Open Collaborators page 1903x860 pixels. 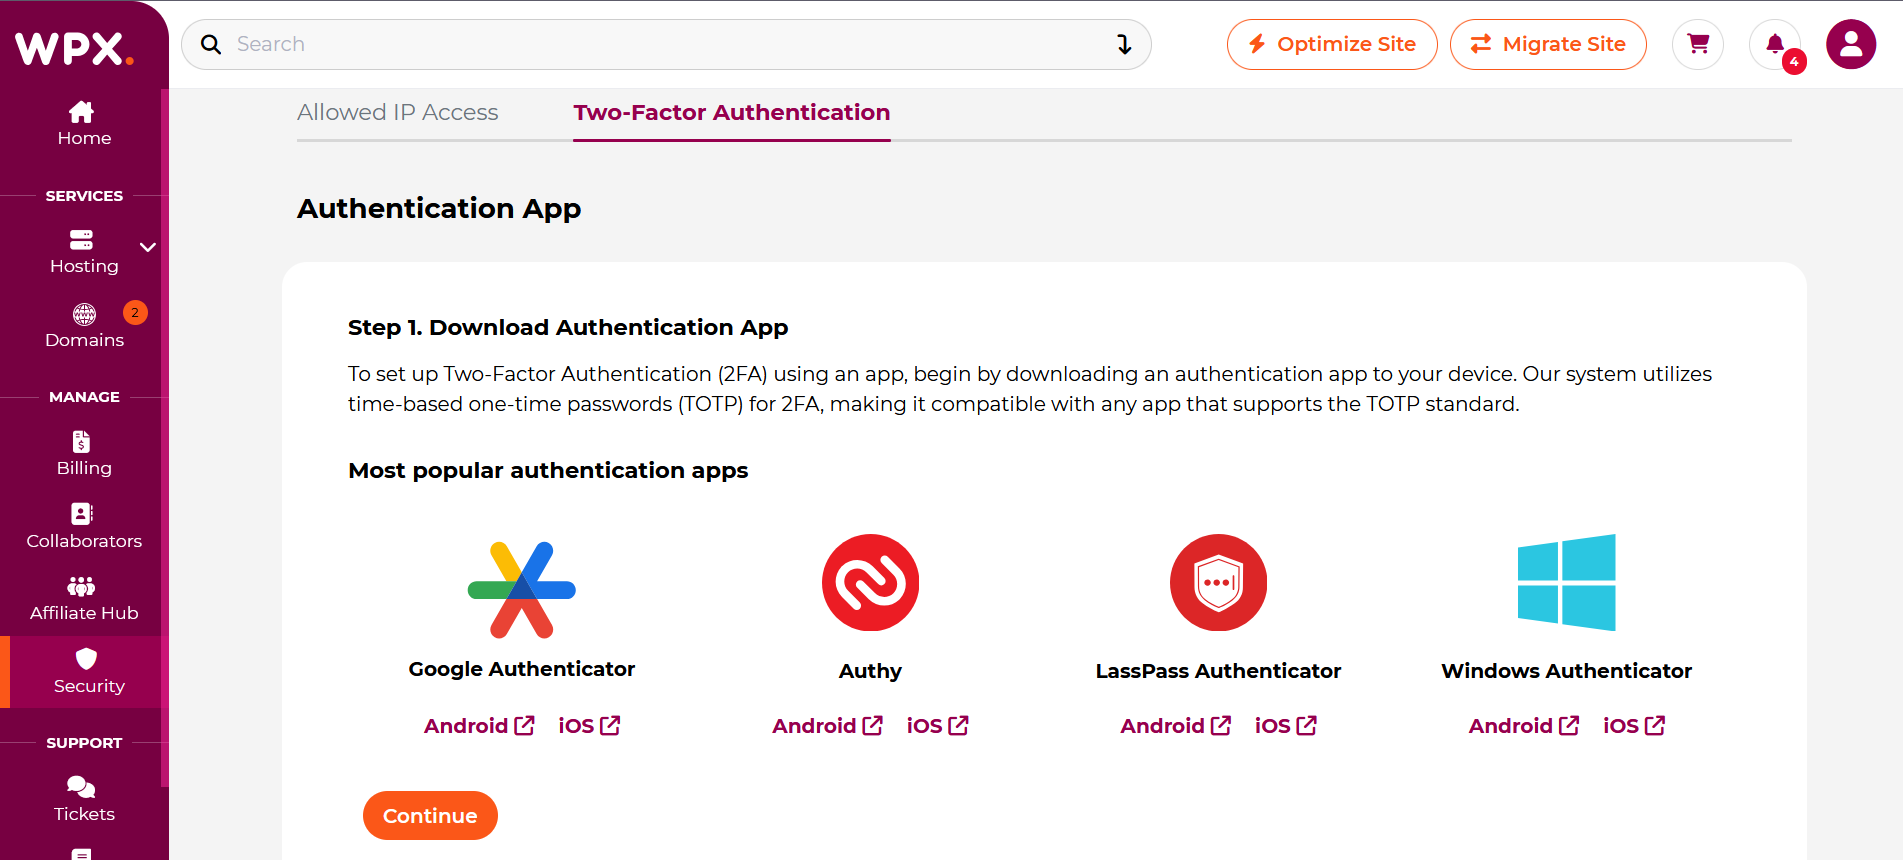(x=84, y=527)
